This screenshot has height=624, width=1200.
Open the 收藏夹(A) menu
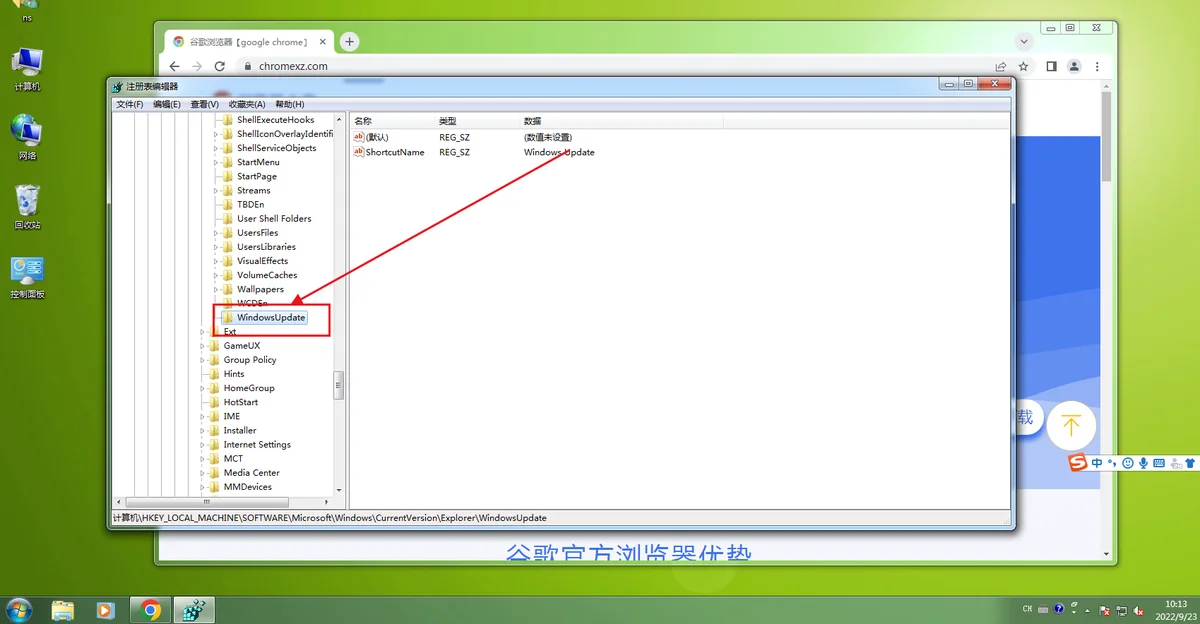click(x=247, y=104)
